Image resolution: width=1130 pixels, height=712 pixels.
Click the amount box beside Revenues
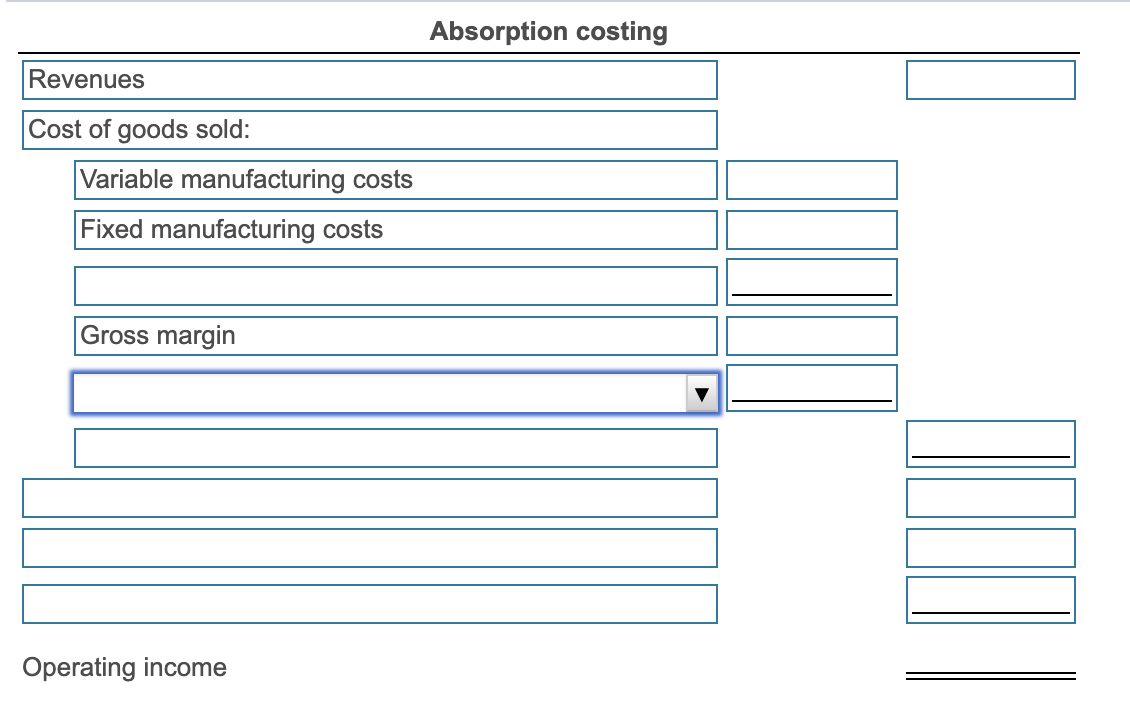pyautogui.click(x=990, y=80)
